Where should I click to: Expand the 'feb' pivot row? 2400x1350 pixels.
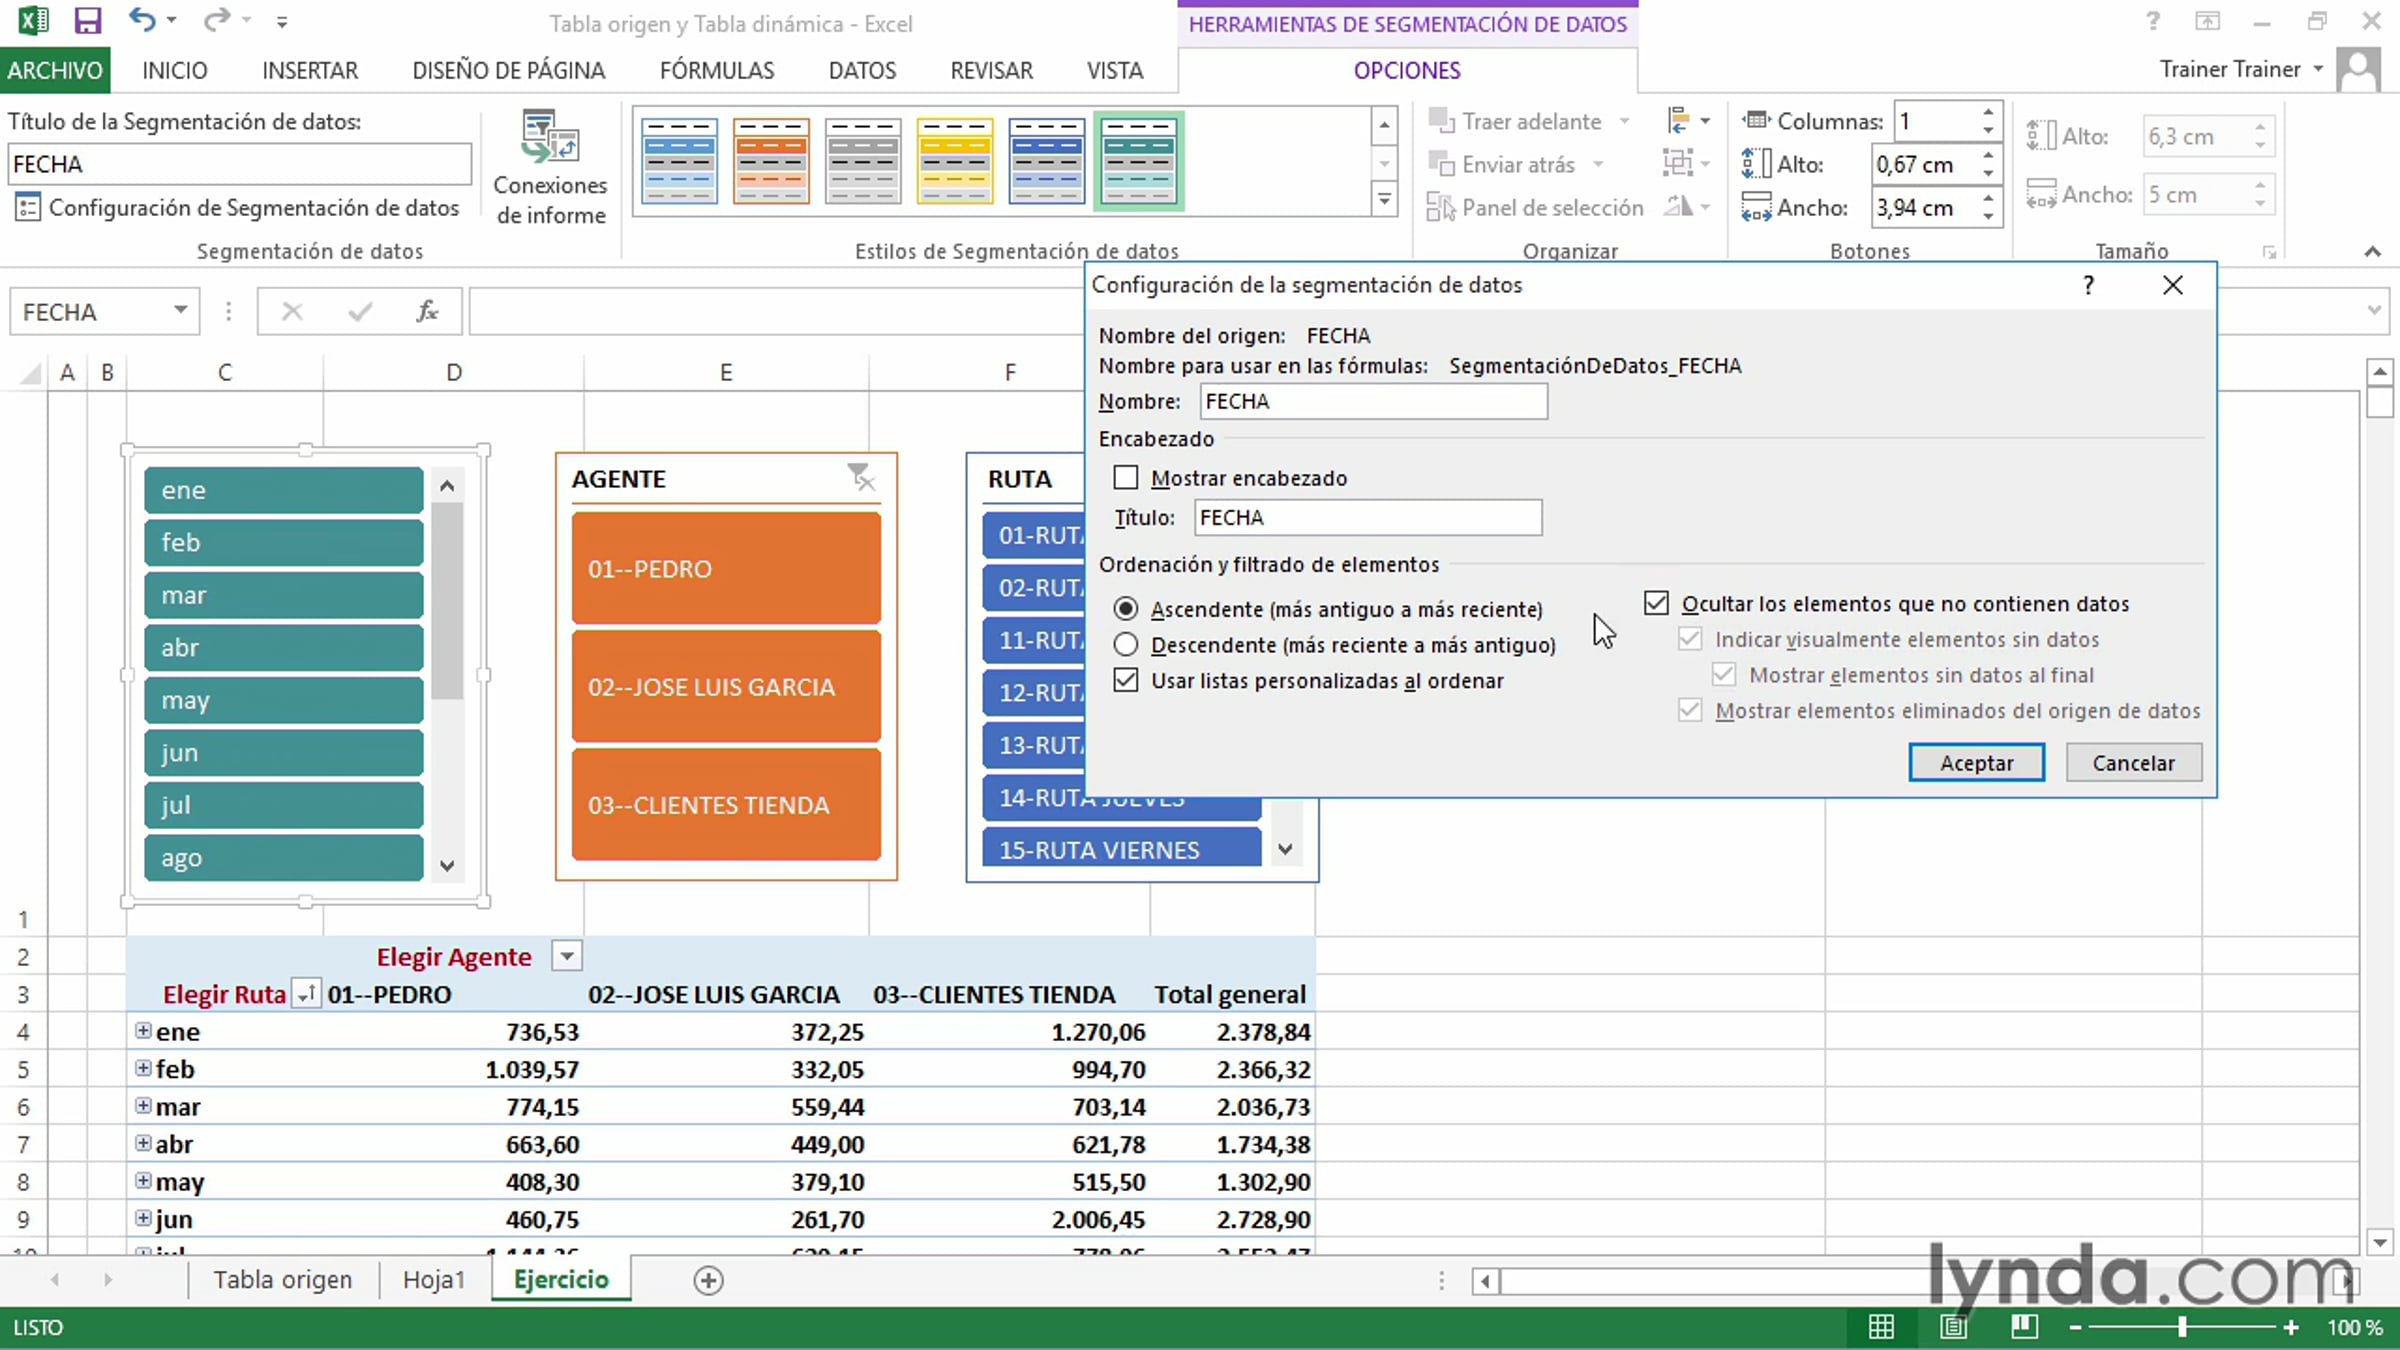143,1068
